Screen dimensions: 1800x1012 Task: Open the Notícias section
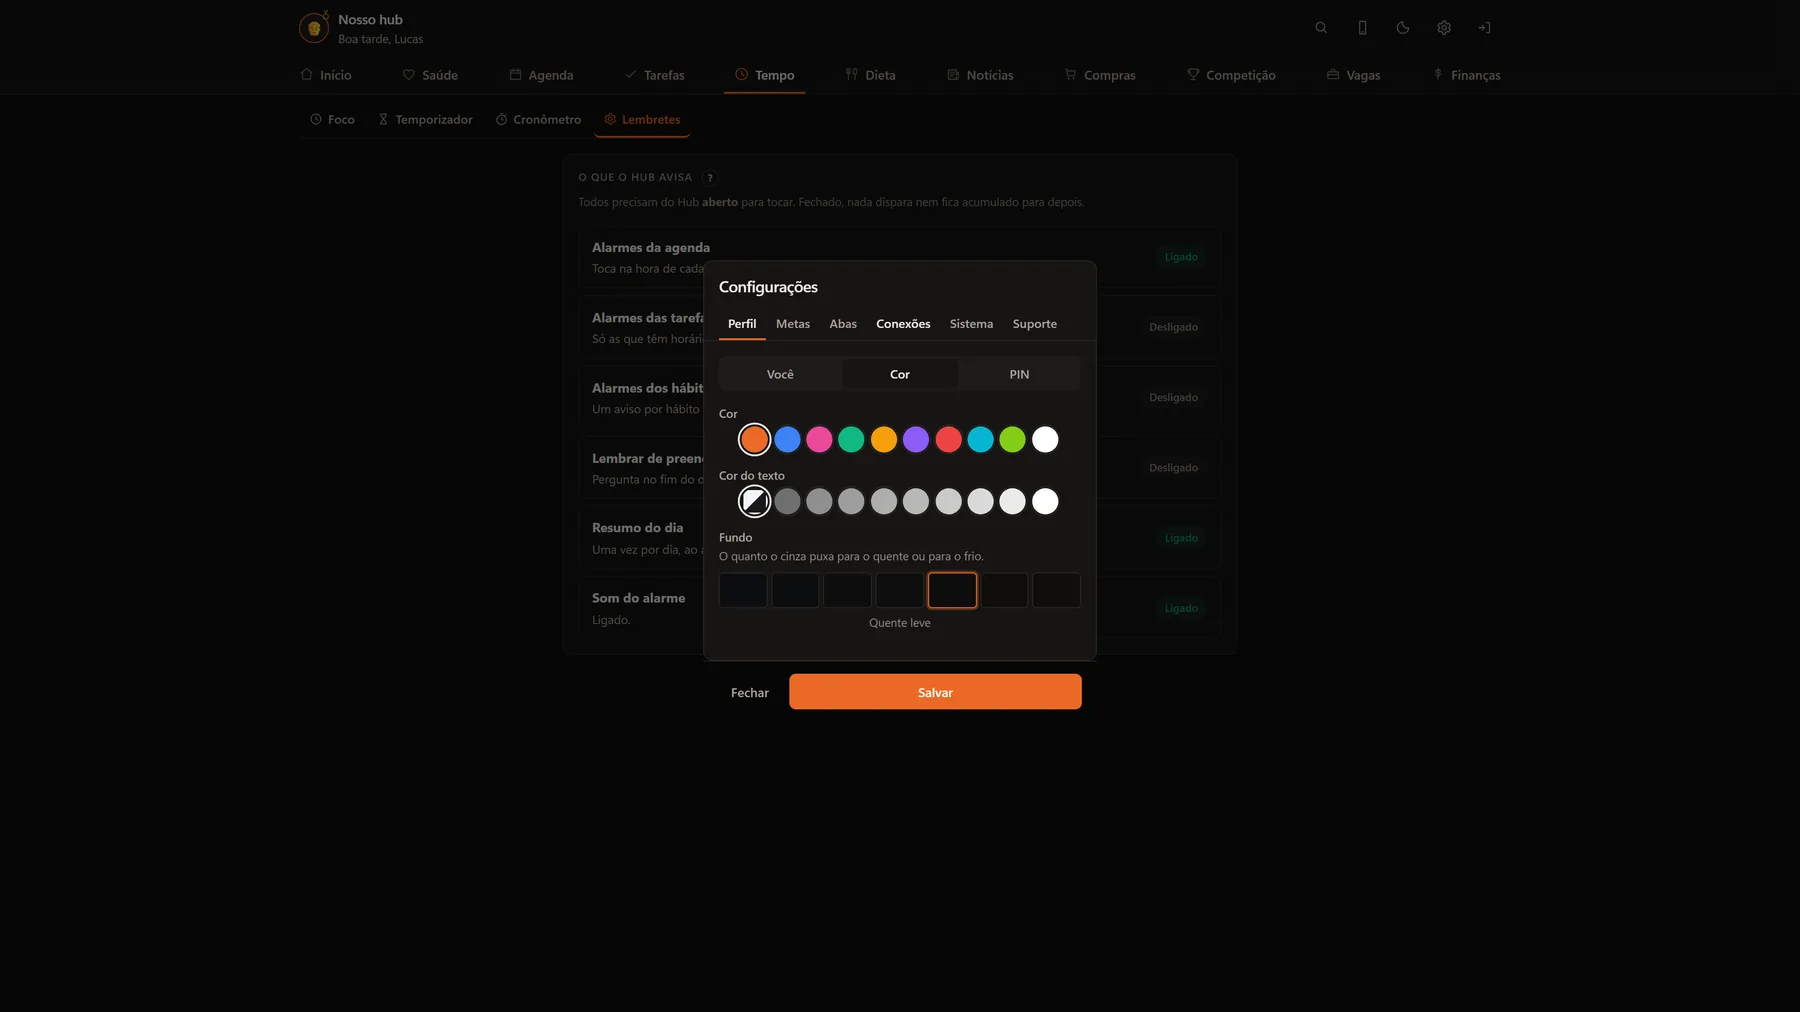pyautogui.click(x=980, y=75)
